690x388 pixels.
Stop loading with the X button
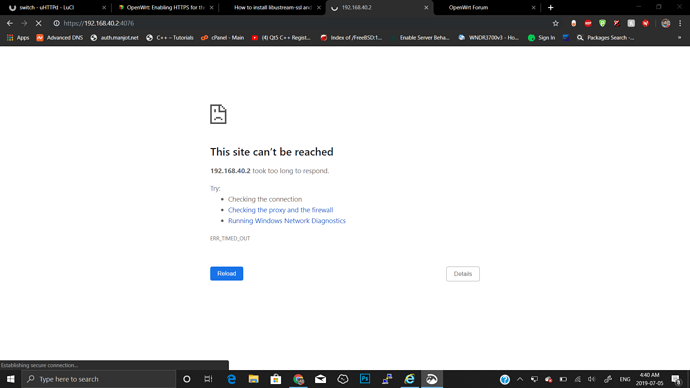(38, 23)
